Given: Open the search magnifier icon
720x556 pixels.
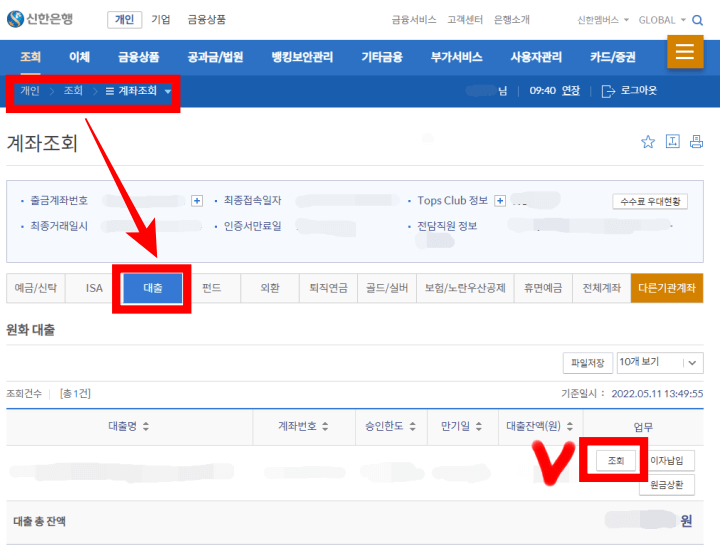Looking at the screenshot, I should coord(697,20).
